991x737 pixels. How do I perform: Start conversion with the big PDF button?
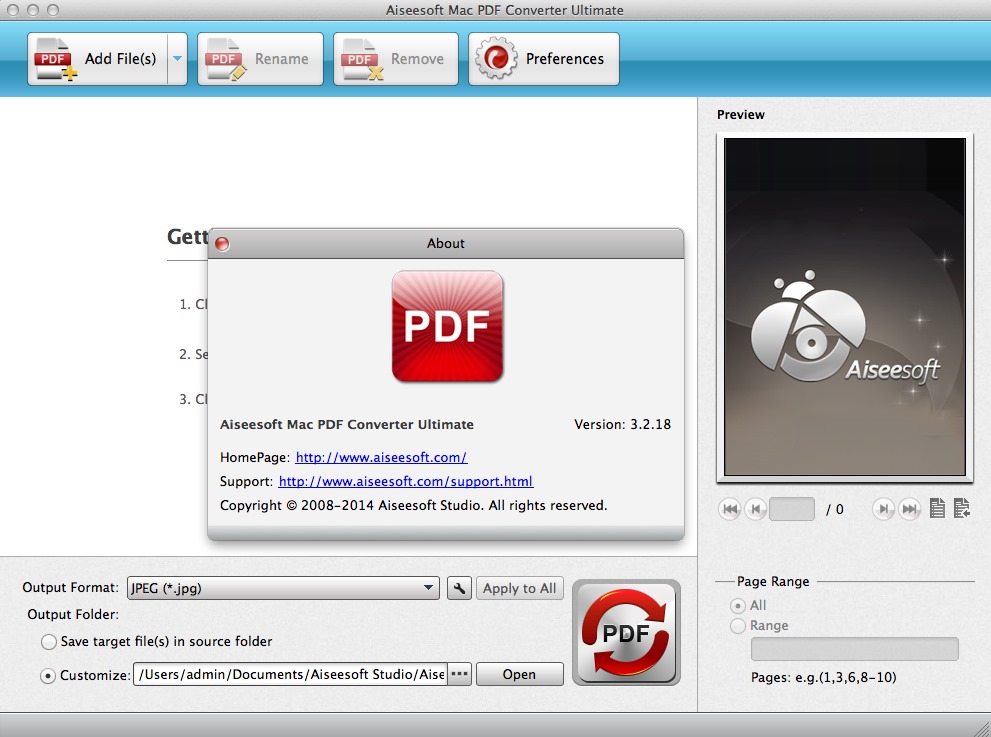click(x=626, y=633)
